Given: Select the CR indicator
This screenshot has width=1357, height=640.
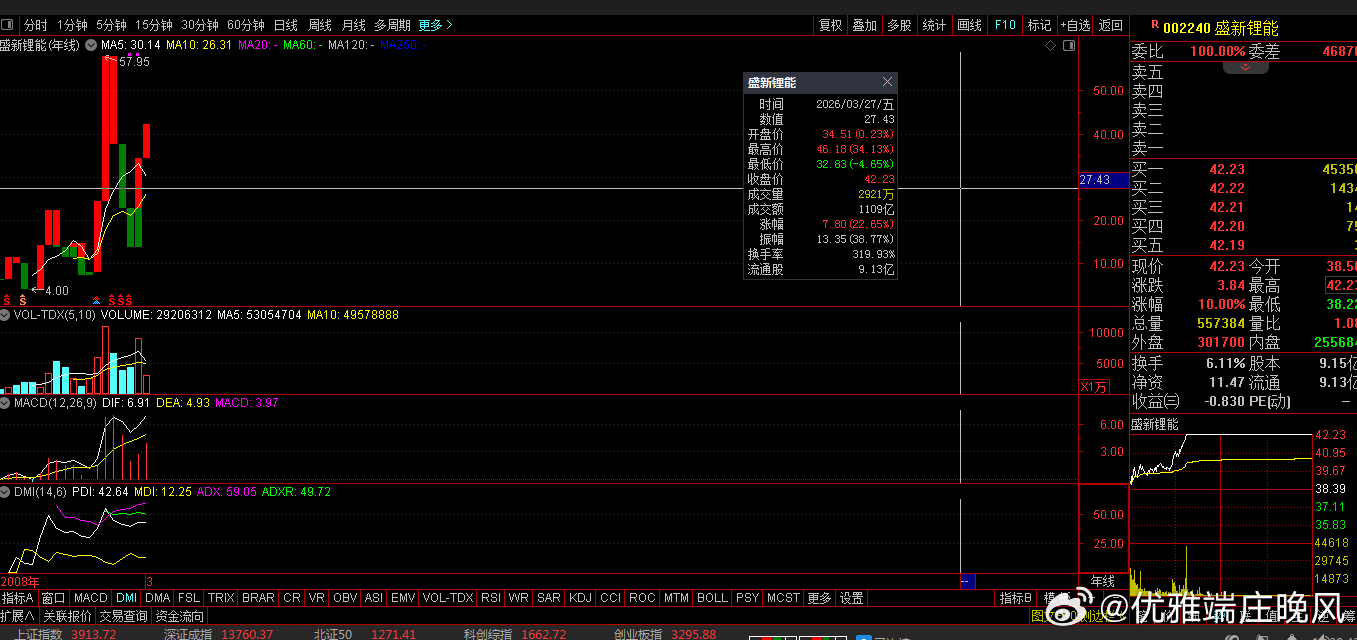Looking at the screenshot, I should [292, 598].
